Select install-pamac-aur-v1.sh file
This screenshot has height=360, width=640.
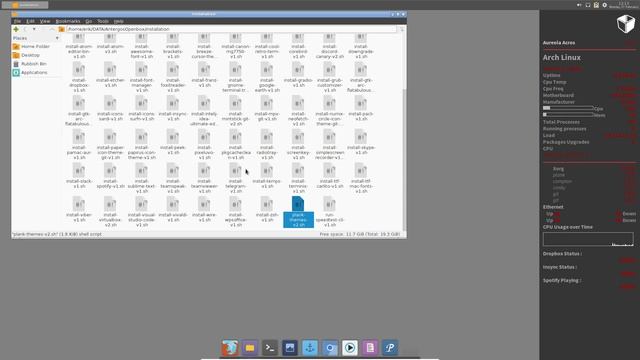click(79, 145)
